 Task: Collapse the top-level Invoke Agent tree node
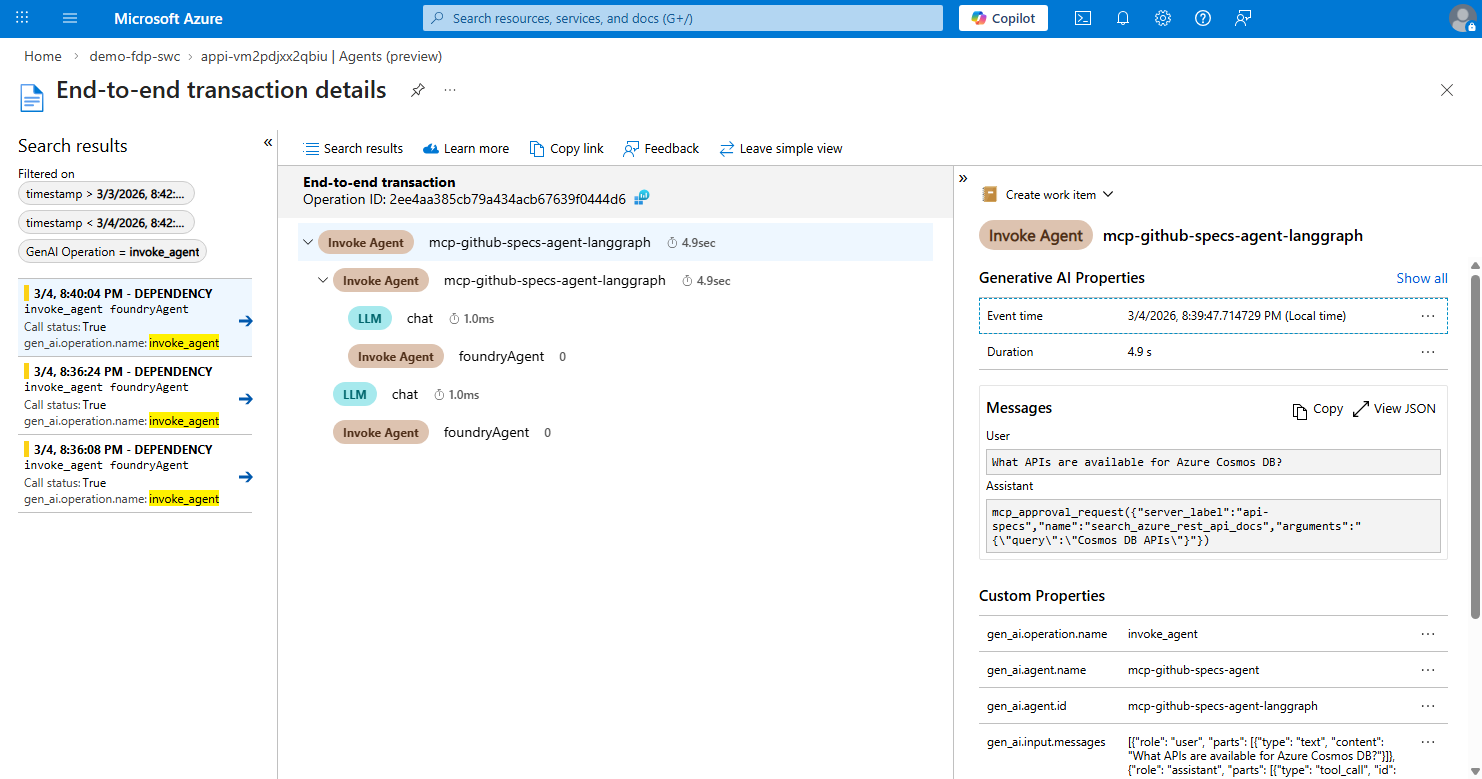click(x=307, y=242)
